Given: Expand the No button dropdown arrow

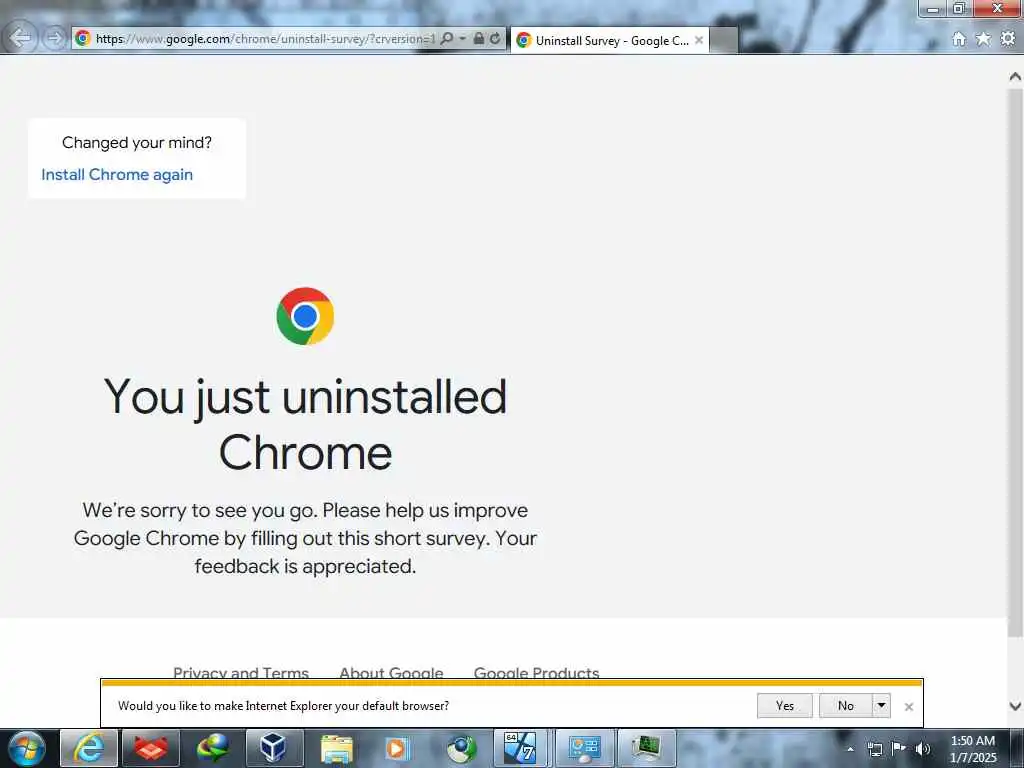Looking at the screenshot, I should point(881,706).
